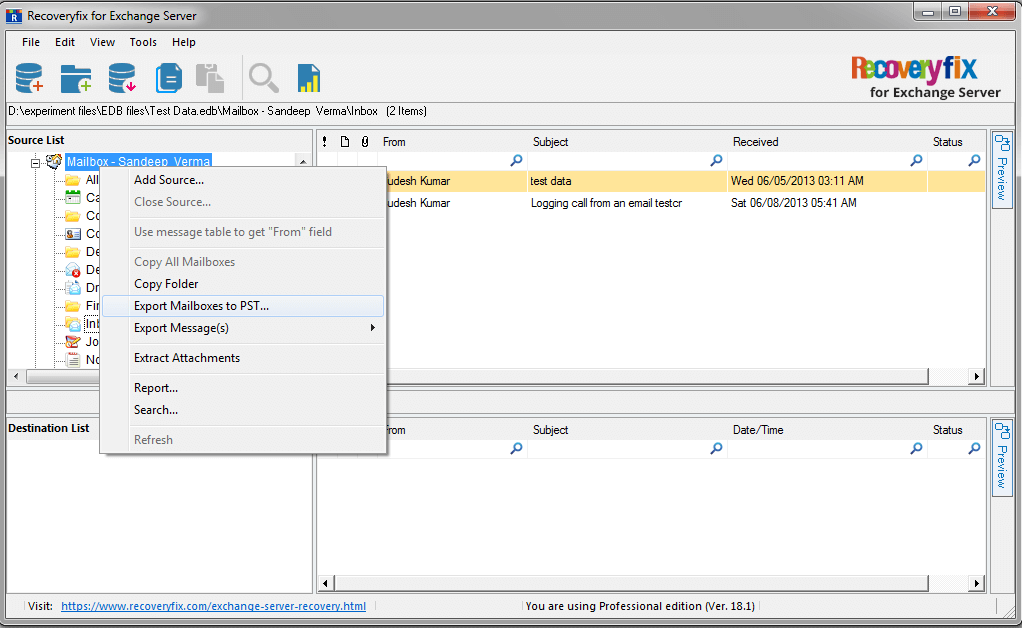1022x628 pixels.
Task: Click the search icon in the source From filter
Action: click(x=516, y=160)
